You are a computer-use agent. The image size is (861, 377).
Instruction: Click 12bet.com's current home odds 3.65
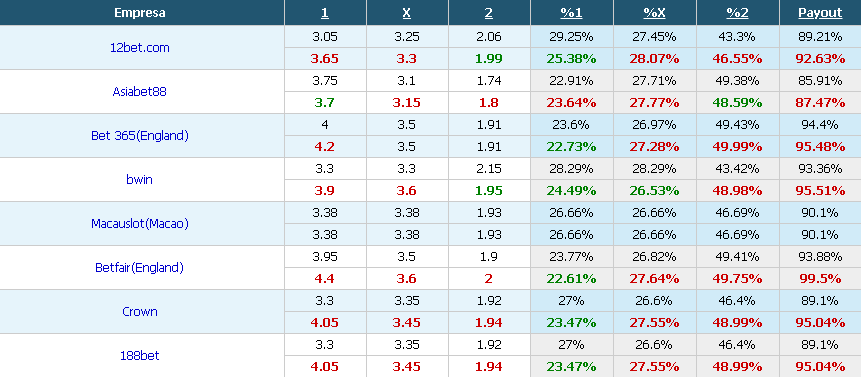click(325, 59)
